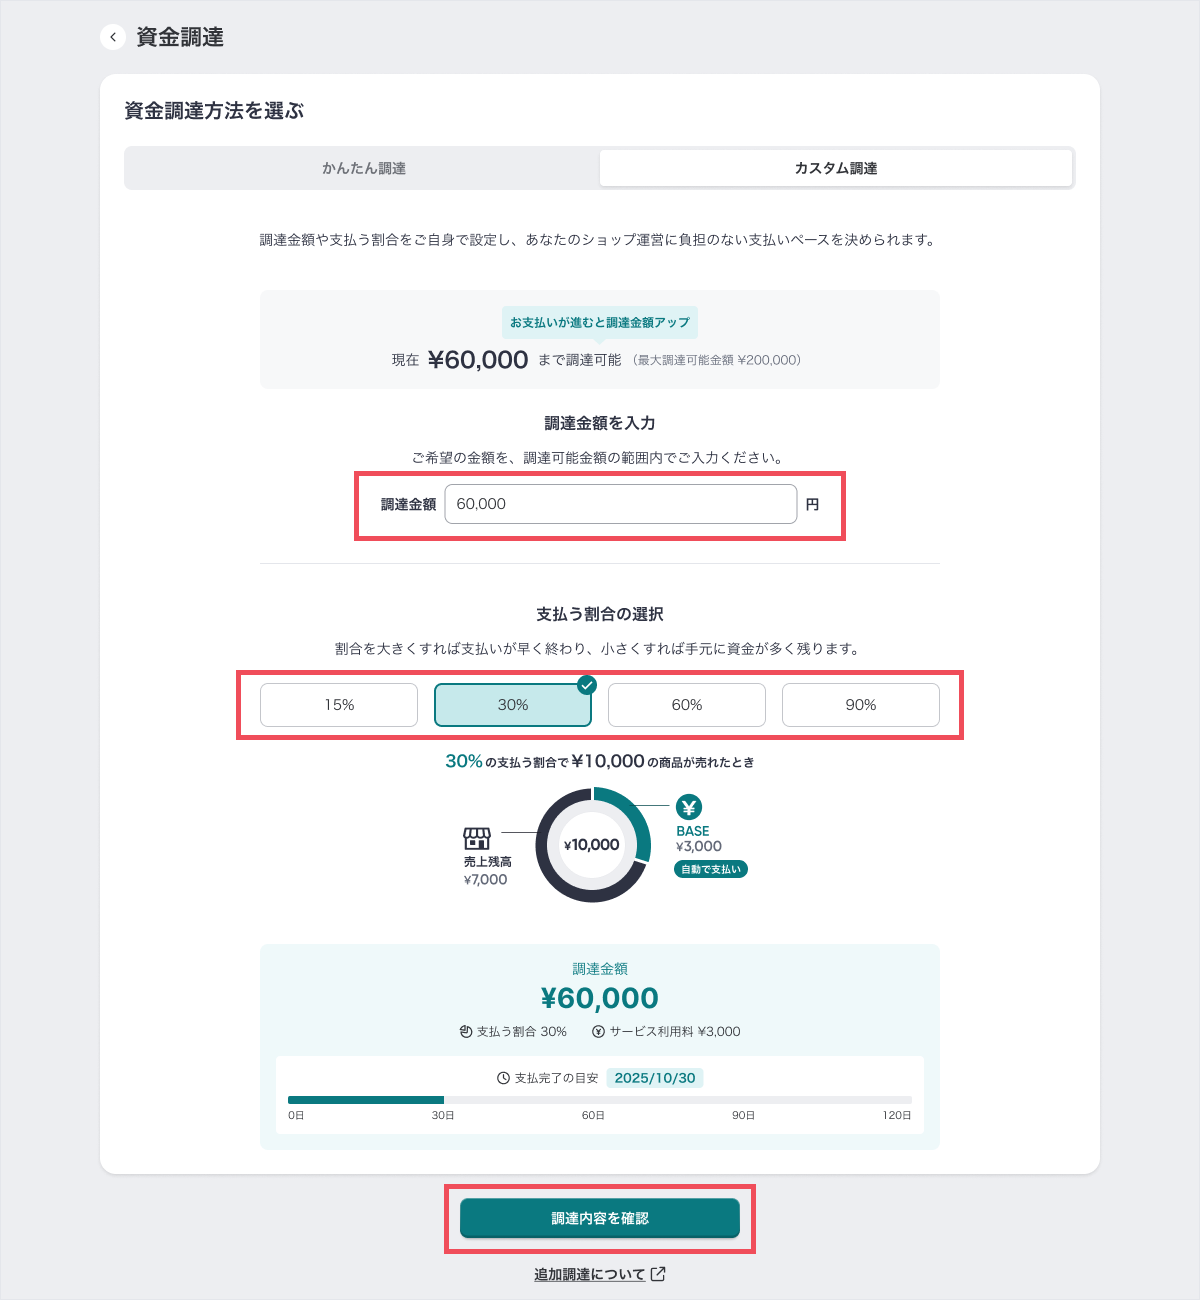
Task: Click the yen icon beside サービス利用料
Action: point(598,1031)
